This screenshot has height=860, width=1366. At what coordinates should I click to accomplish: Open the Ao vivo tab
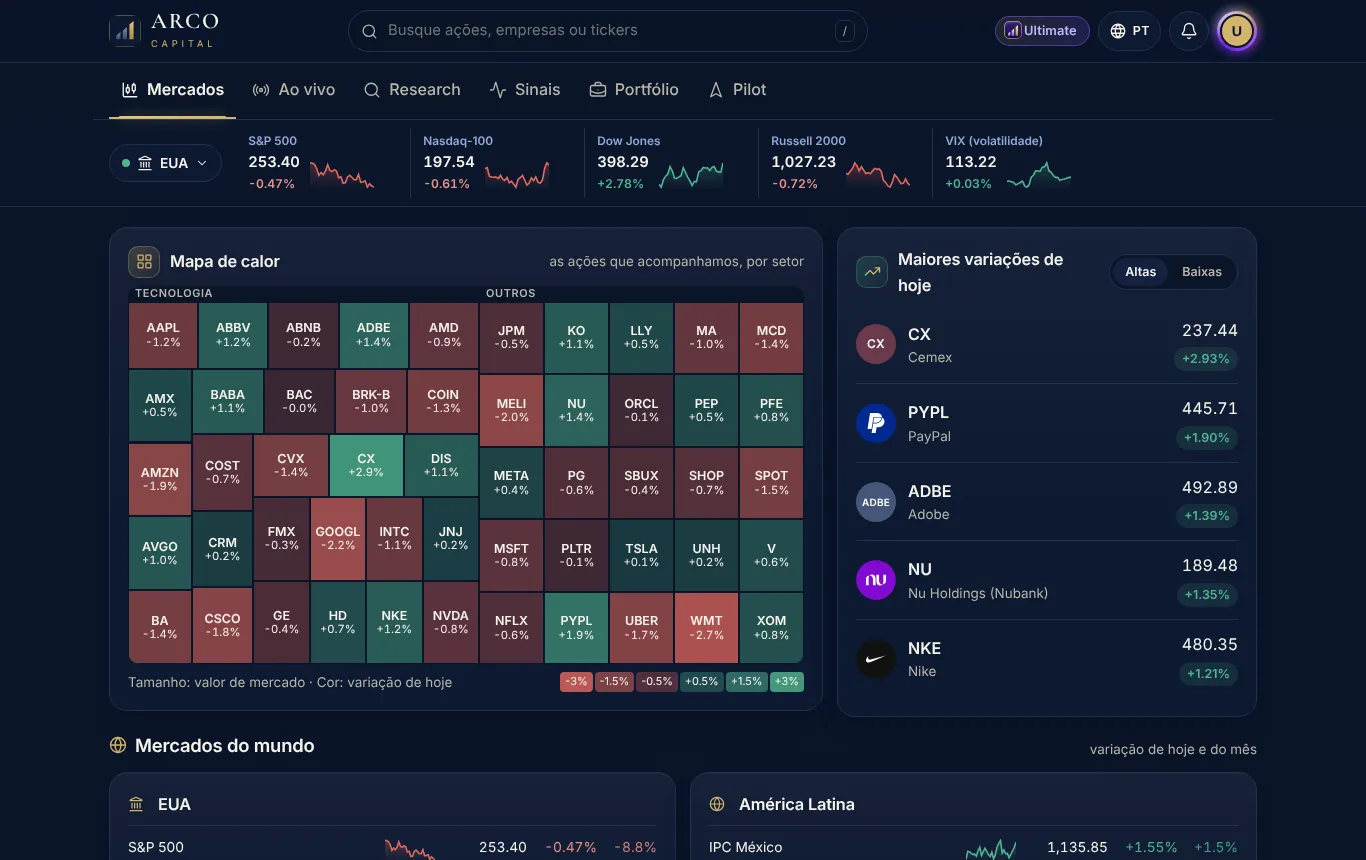(x=294, y=90)
